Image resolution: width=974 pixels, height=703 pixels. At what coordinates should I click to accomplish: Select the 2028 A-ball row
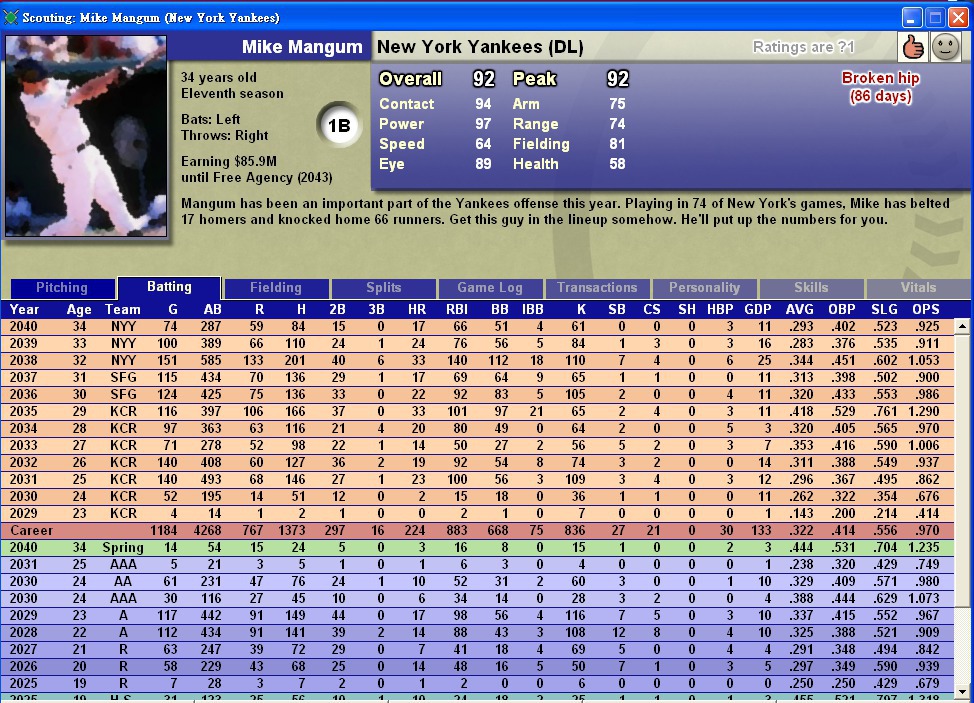pyautogui.click(x=477, y=632)
